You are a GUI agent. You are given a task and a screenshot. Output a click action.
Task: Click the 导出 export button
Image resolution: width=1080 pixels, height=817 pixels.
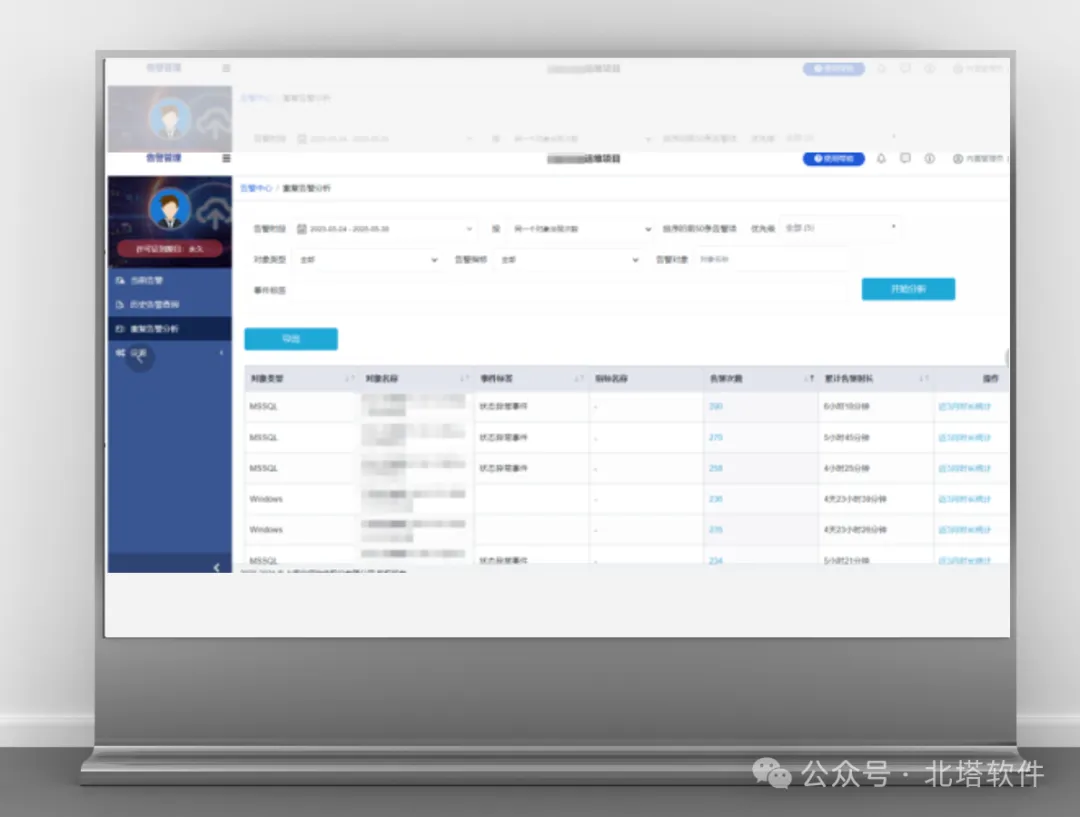coord(291,339)
